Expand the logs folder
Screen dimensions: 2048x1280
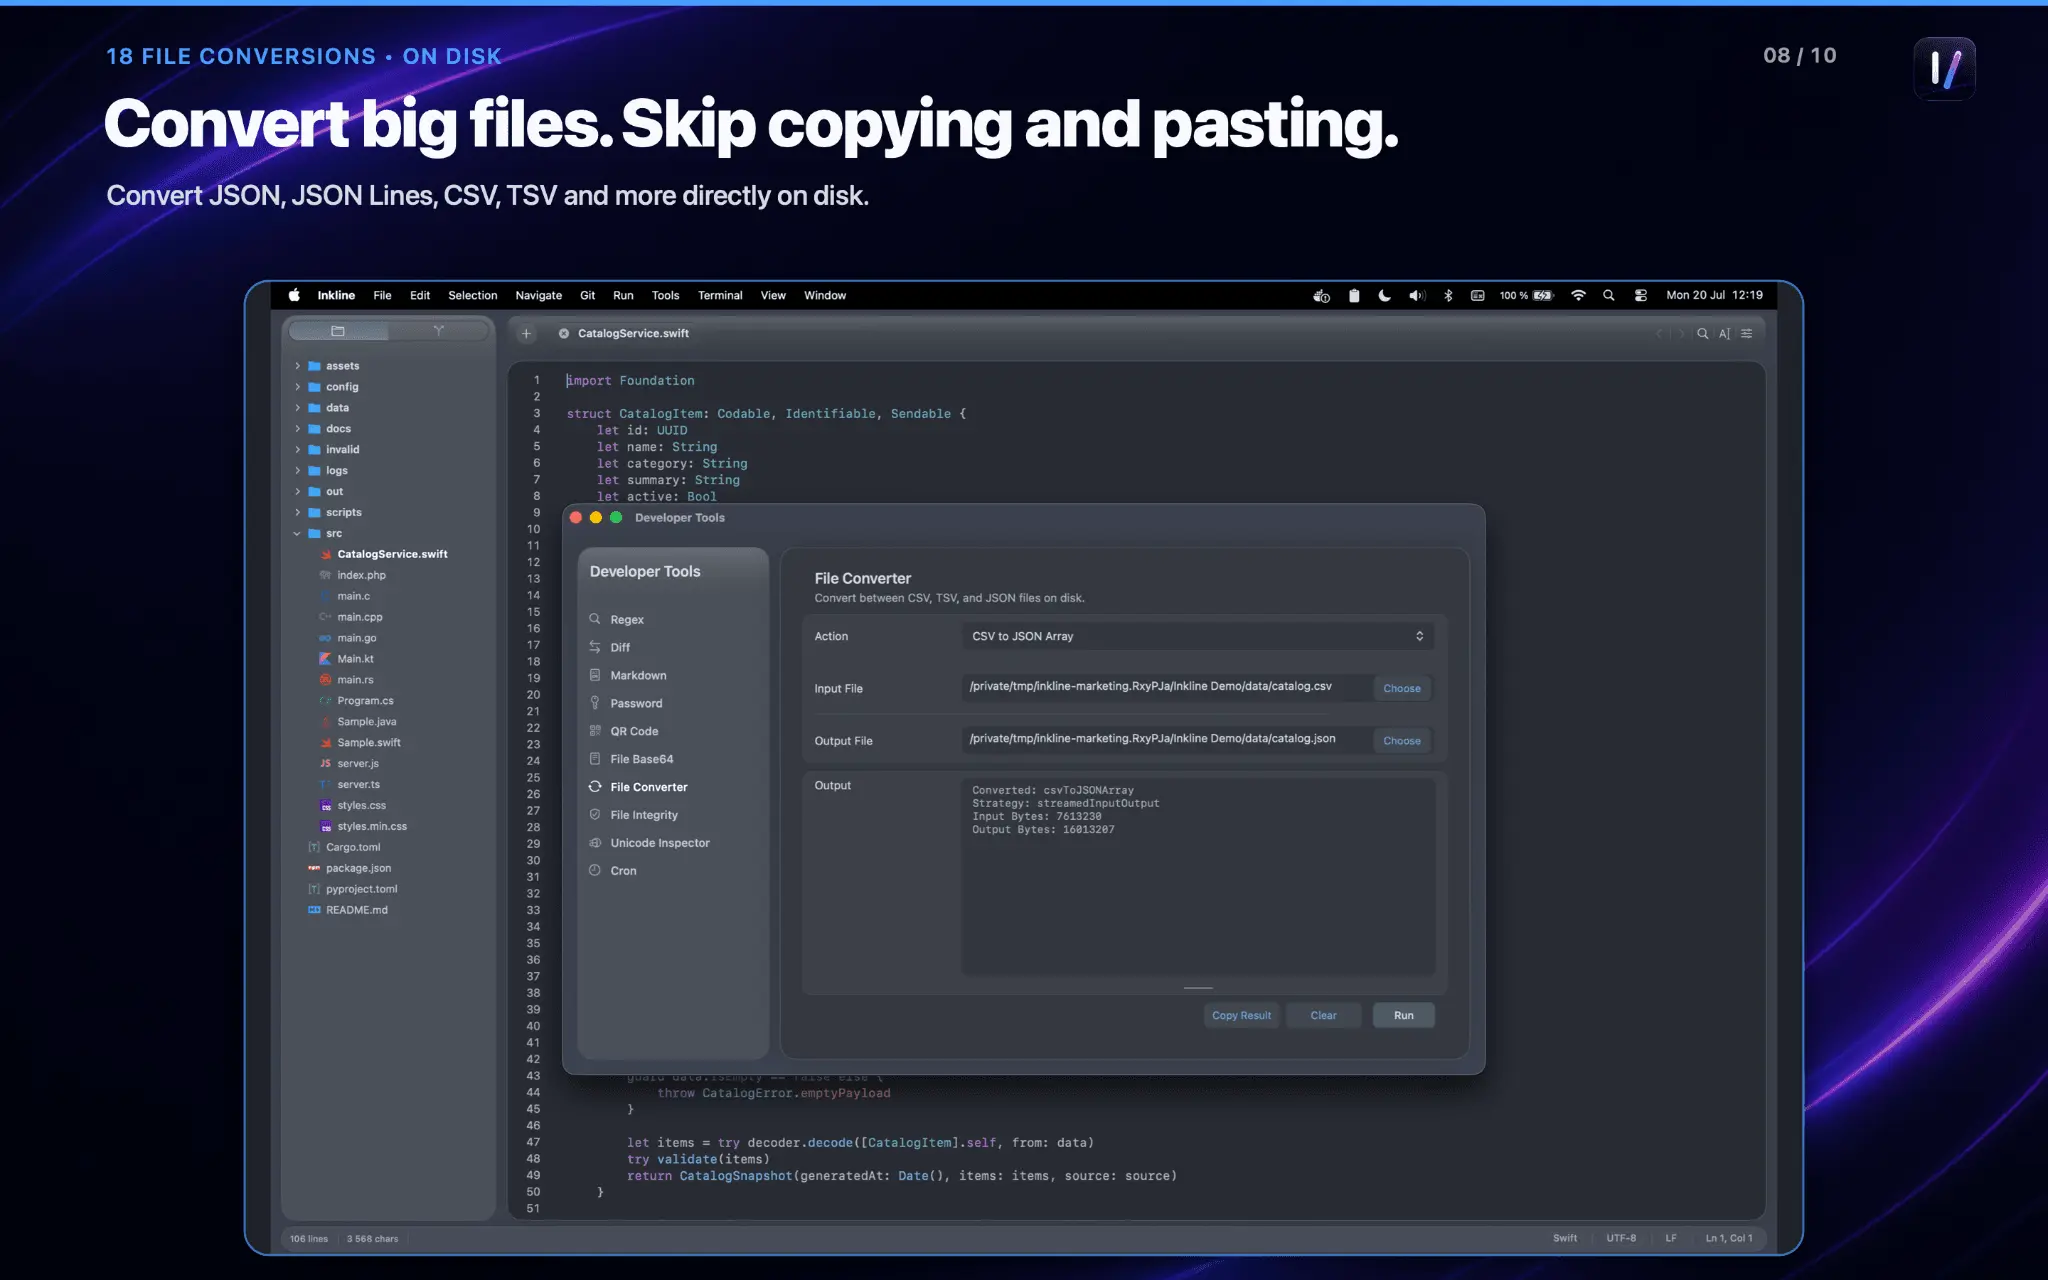(297, 471)
